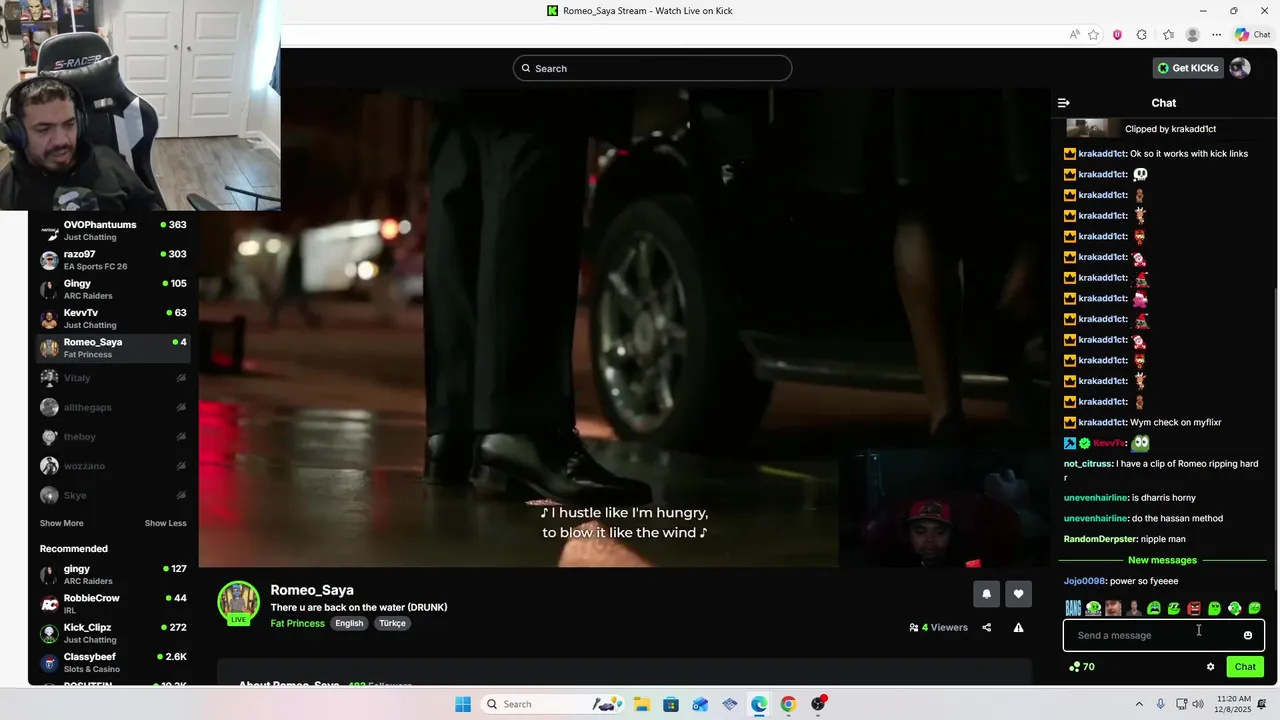The image size is (1280, 720).
Task: Open Edge Settings and more menu
Action: pyautogui.click(x=1216, y=34)
